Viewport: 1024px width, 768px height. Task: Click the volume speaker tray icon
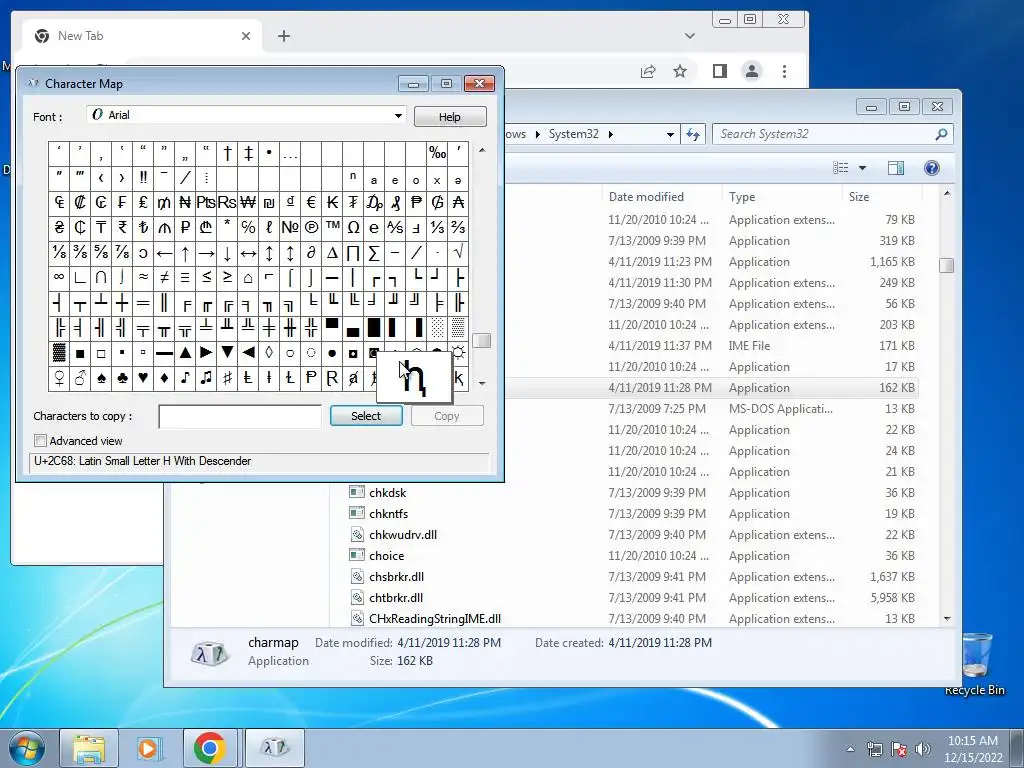point(923,748)
